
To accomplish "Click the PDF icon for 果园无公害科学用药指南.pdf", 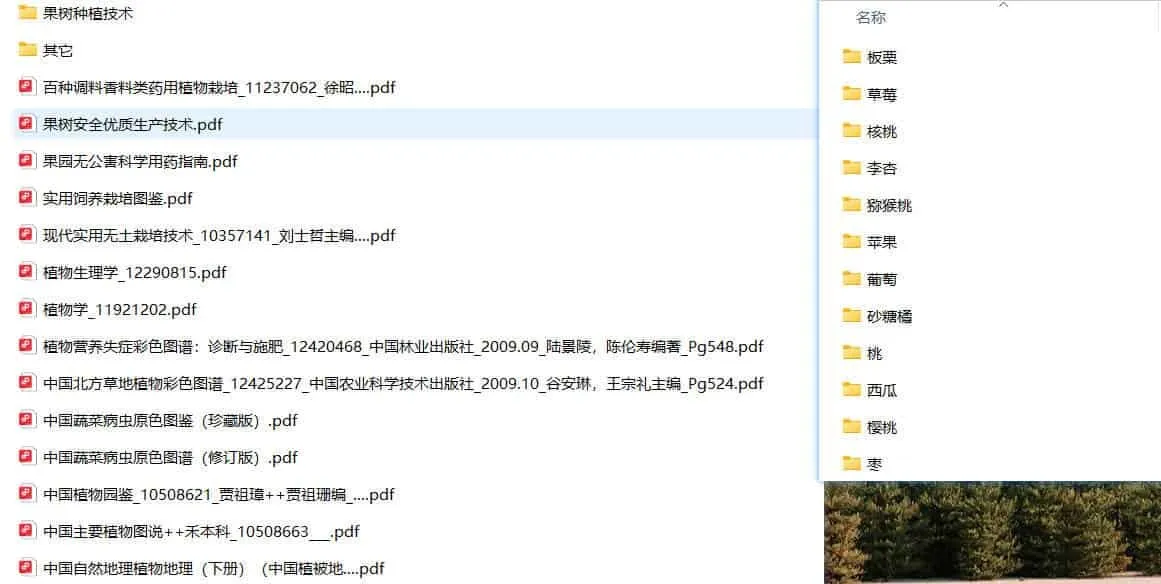I will [x=25, y=161].
